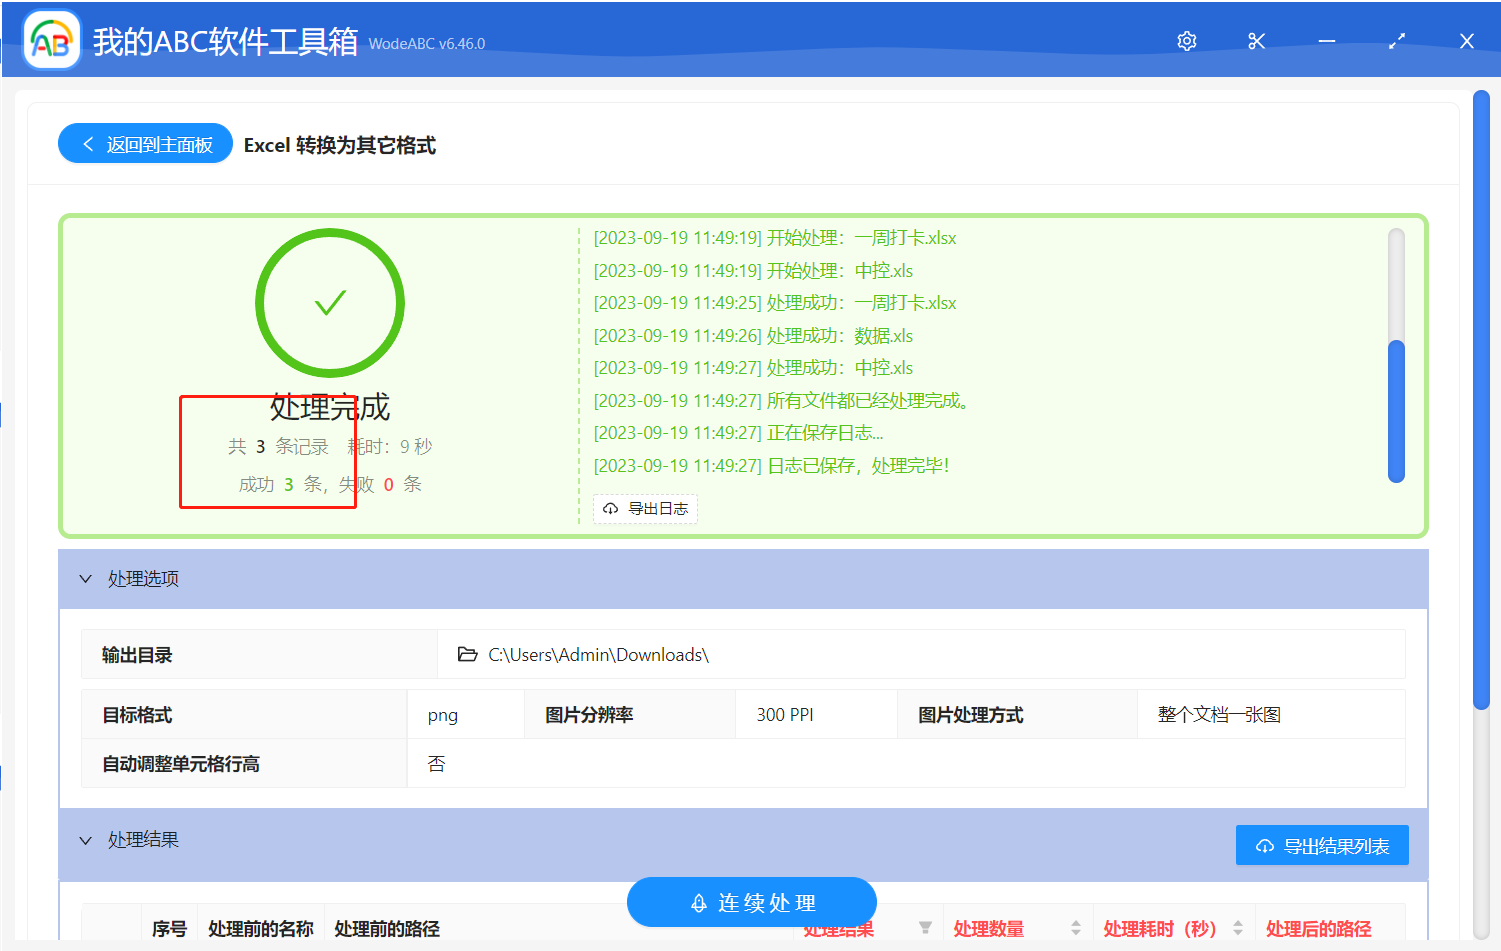This screenshot has width=1501, height=951.
Task: Open the settings gear in the title bar
Action: tap(1186, 41)
